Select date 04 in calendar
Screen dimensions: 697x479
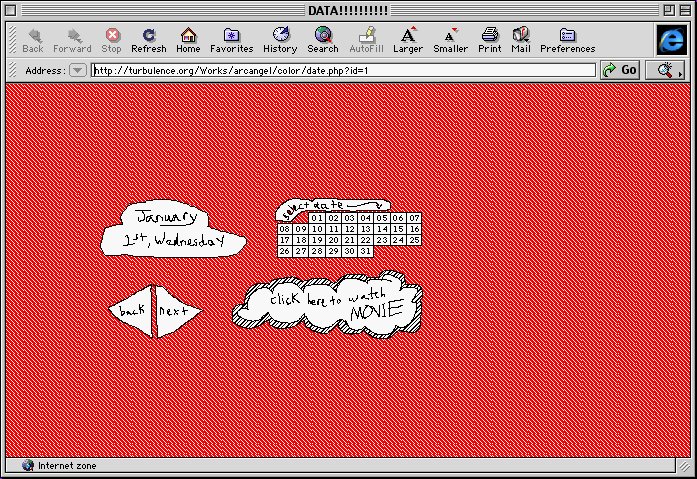tap(365, 218)
